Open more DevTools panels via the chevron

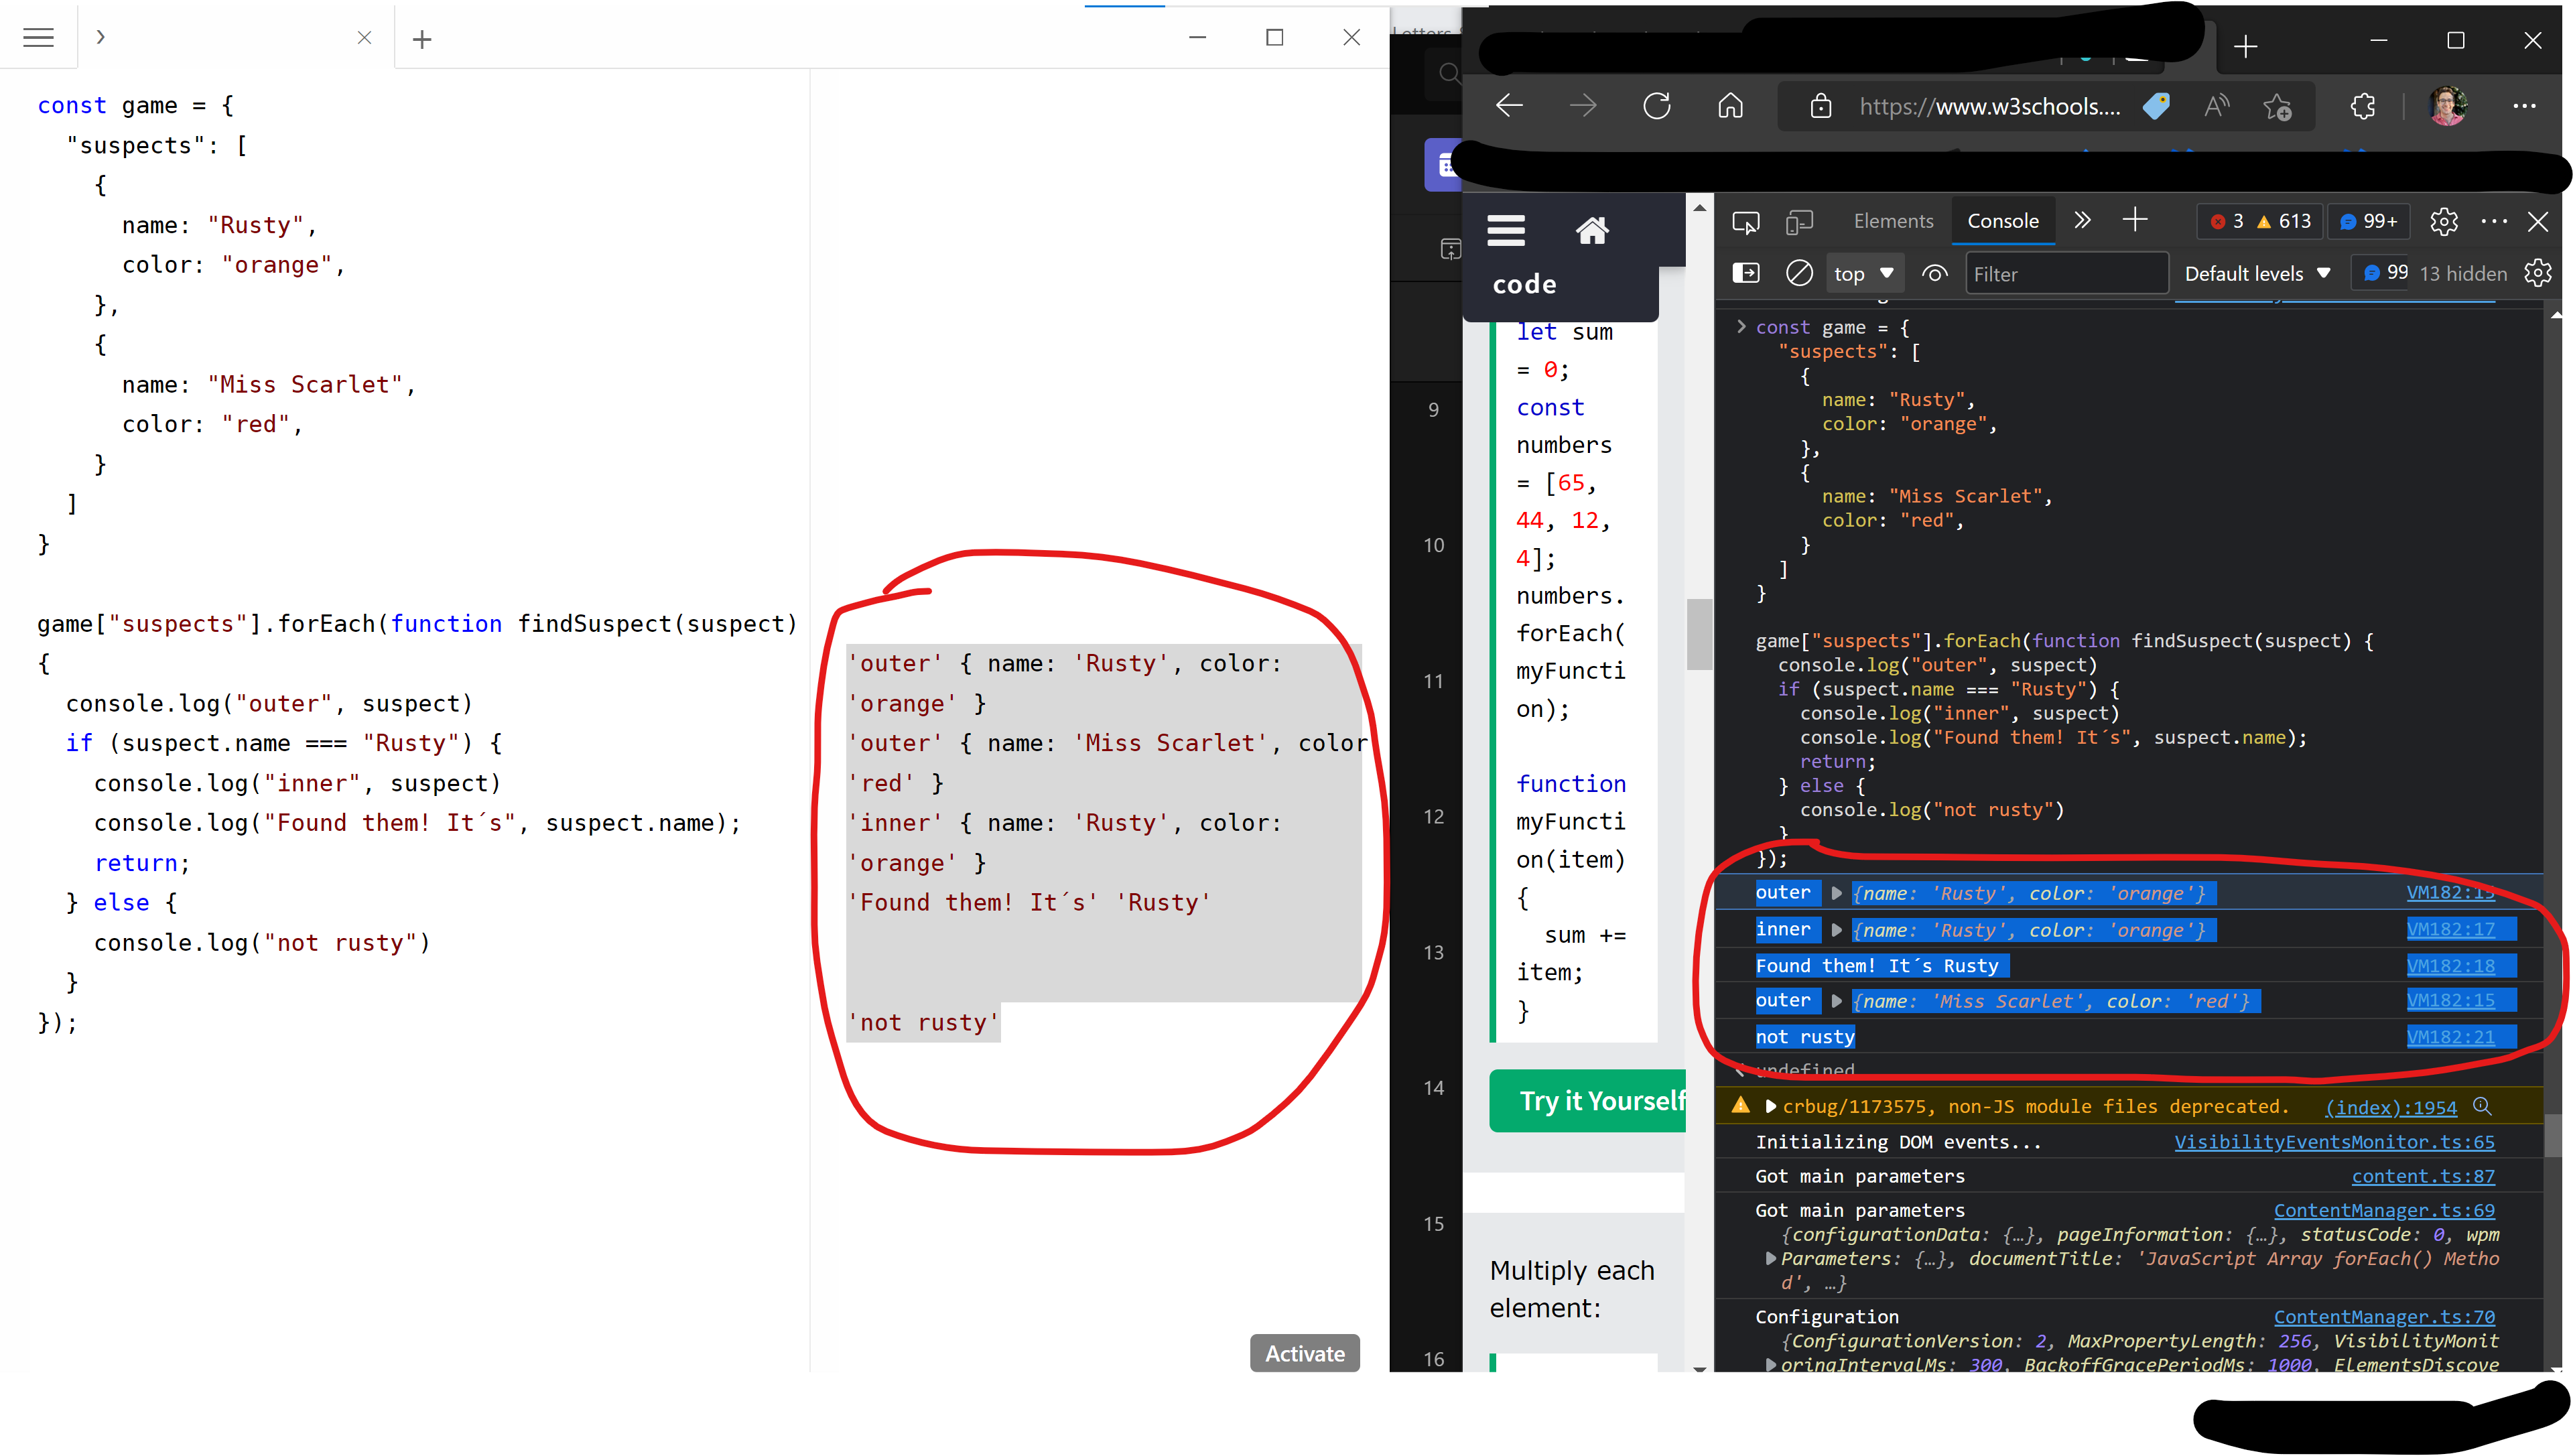coord(2082,221)
